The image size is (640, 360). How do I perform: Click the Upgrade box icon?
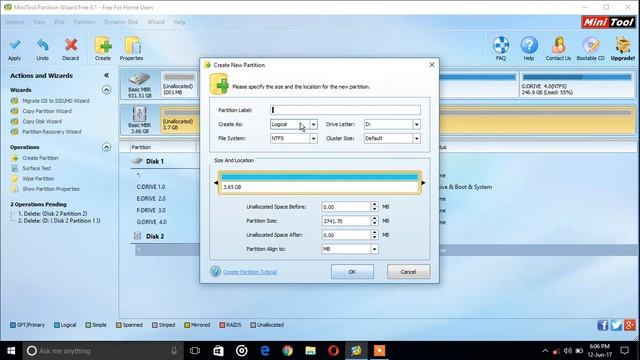point(623,45)
